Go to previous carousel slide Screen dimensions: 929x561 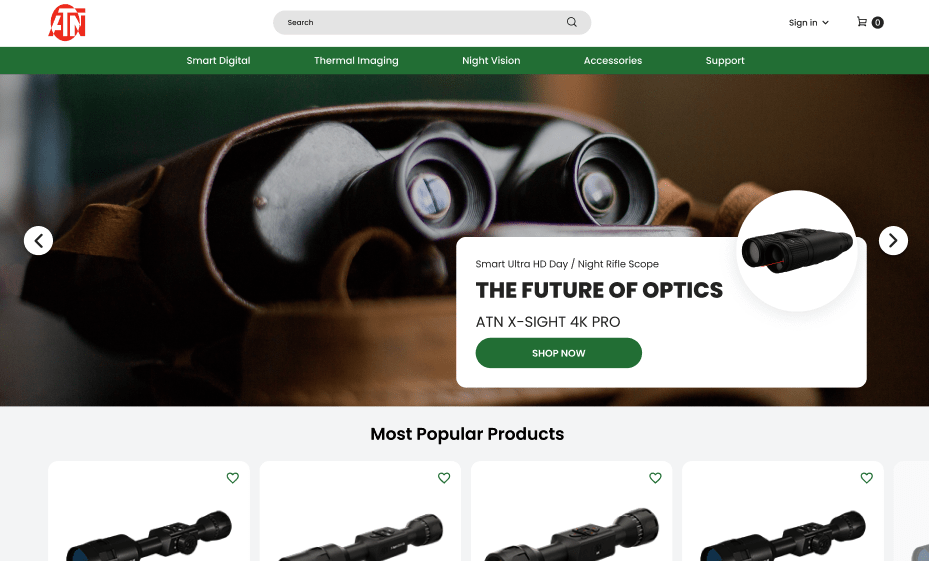[x=39, y=241]
